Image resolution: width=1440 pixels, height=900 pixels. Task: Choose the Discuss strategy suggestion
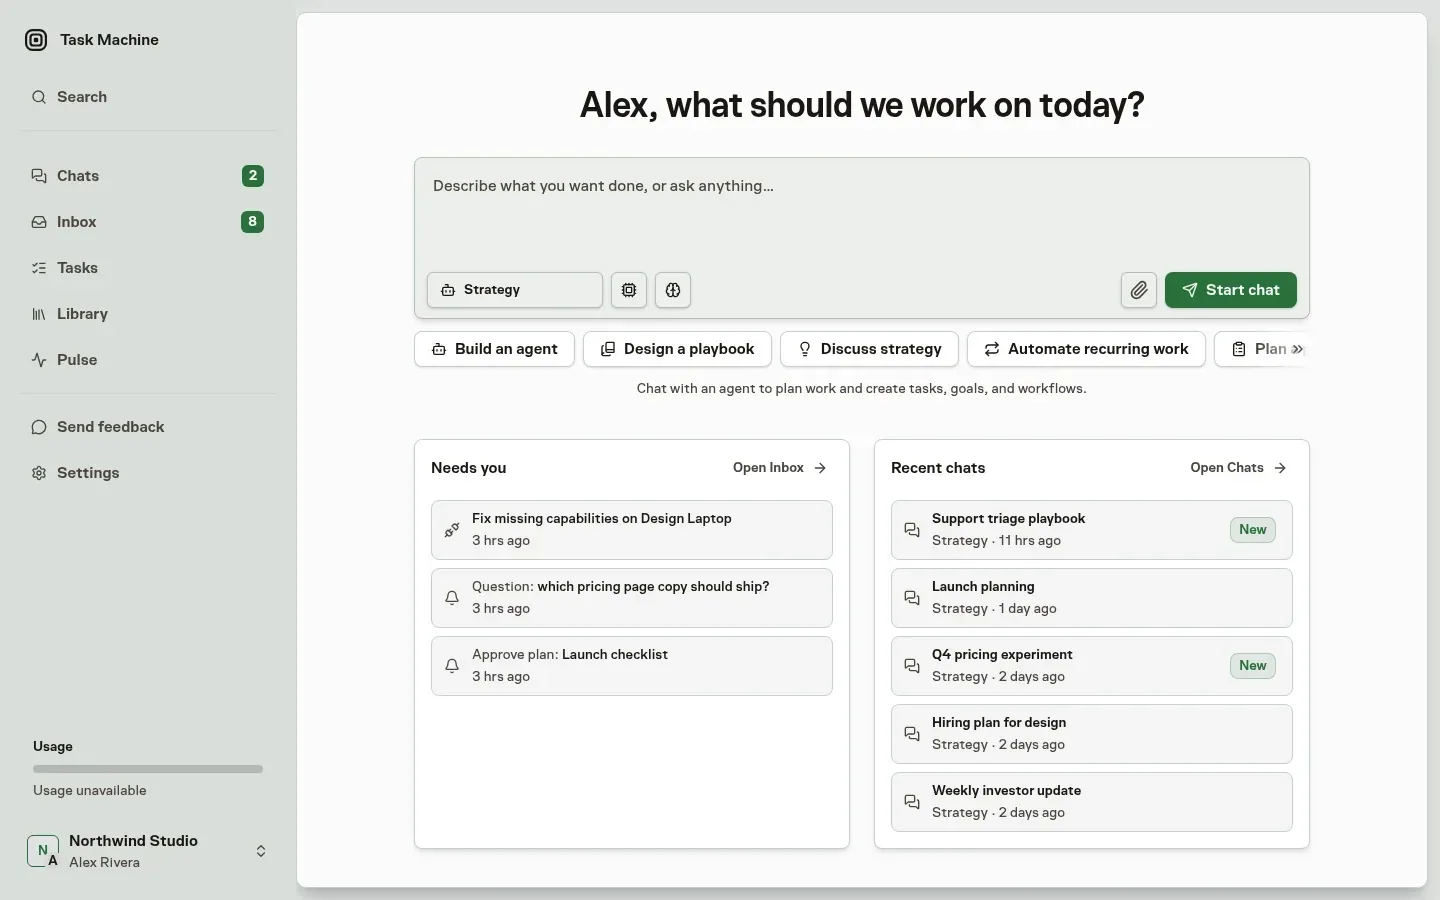pos(869,349)
